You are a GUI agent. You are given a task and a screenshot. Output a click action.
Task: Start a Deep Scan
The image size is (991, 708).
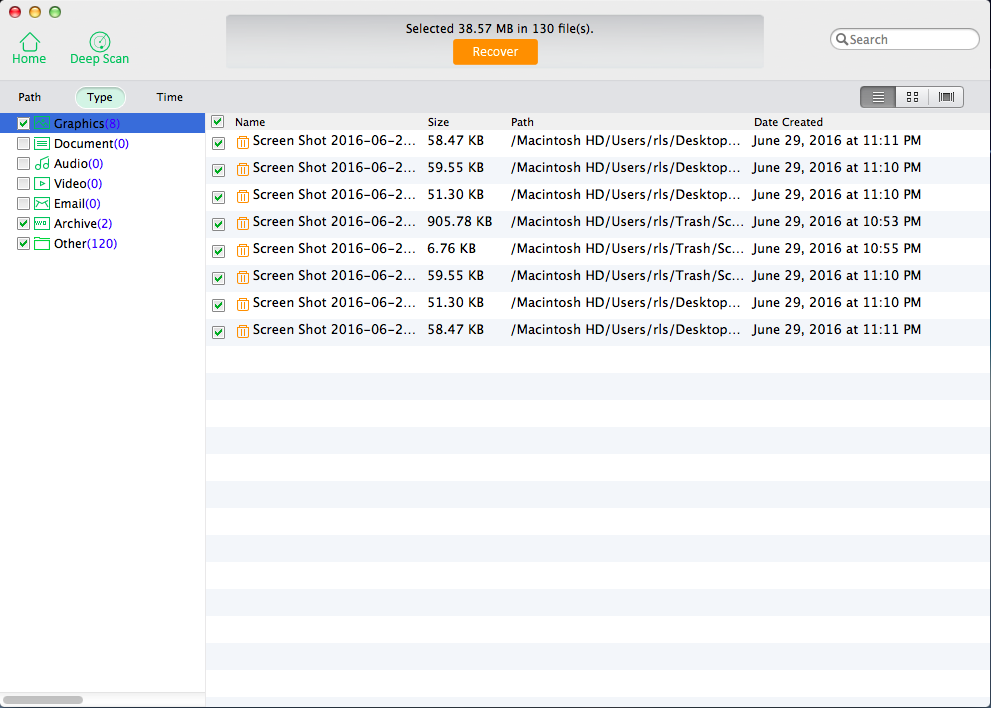(100, 42)
